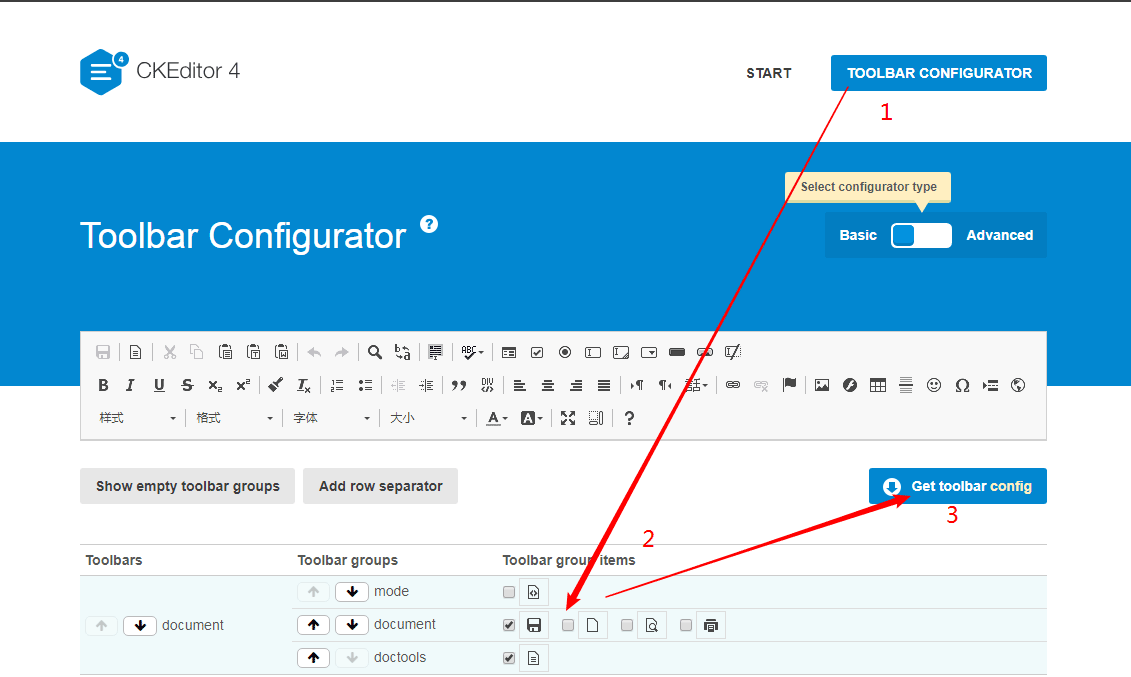Image resolution: width=1131 pixels, height=677 pixels.
Task: Click the Get toolbar config button
Action: (957, 486)
